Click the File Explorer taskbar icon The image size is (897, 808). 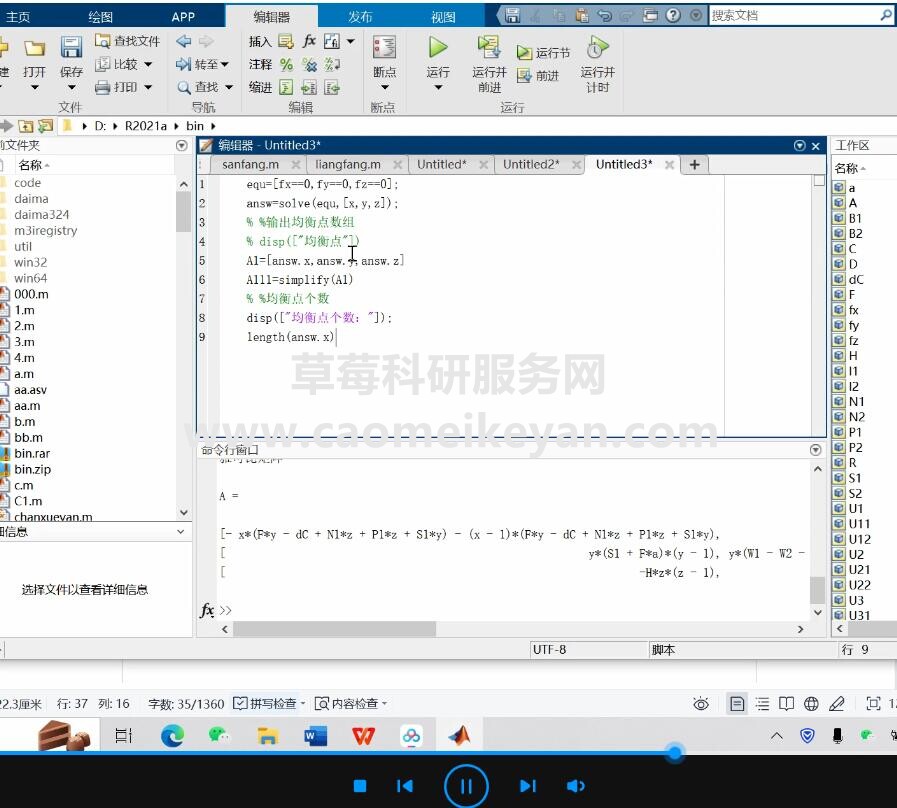[x=267, y=735]
